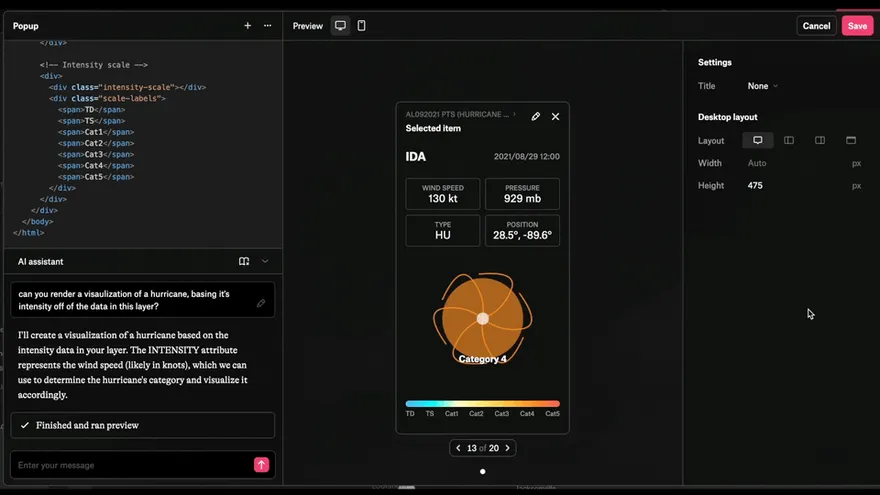The image size is (880, 495).
Task: Click the Height 475 field
Action: pyautogui.click(x=804, y=185)
